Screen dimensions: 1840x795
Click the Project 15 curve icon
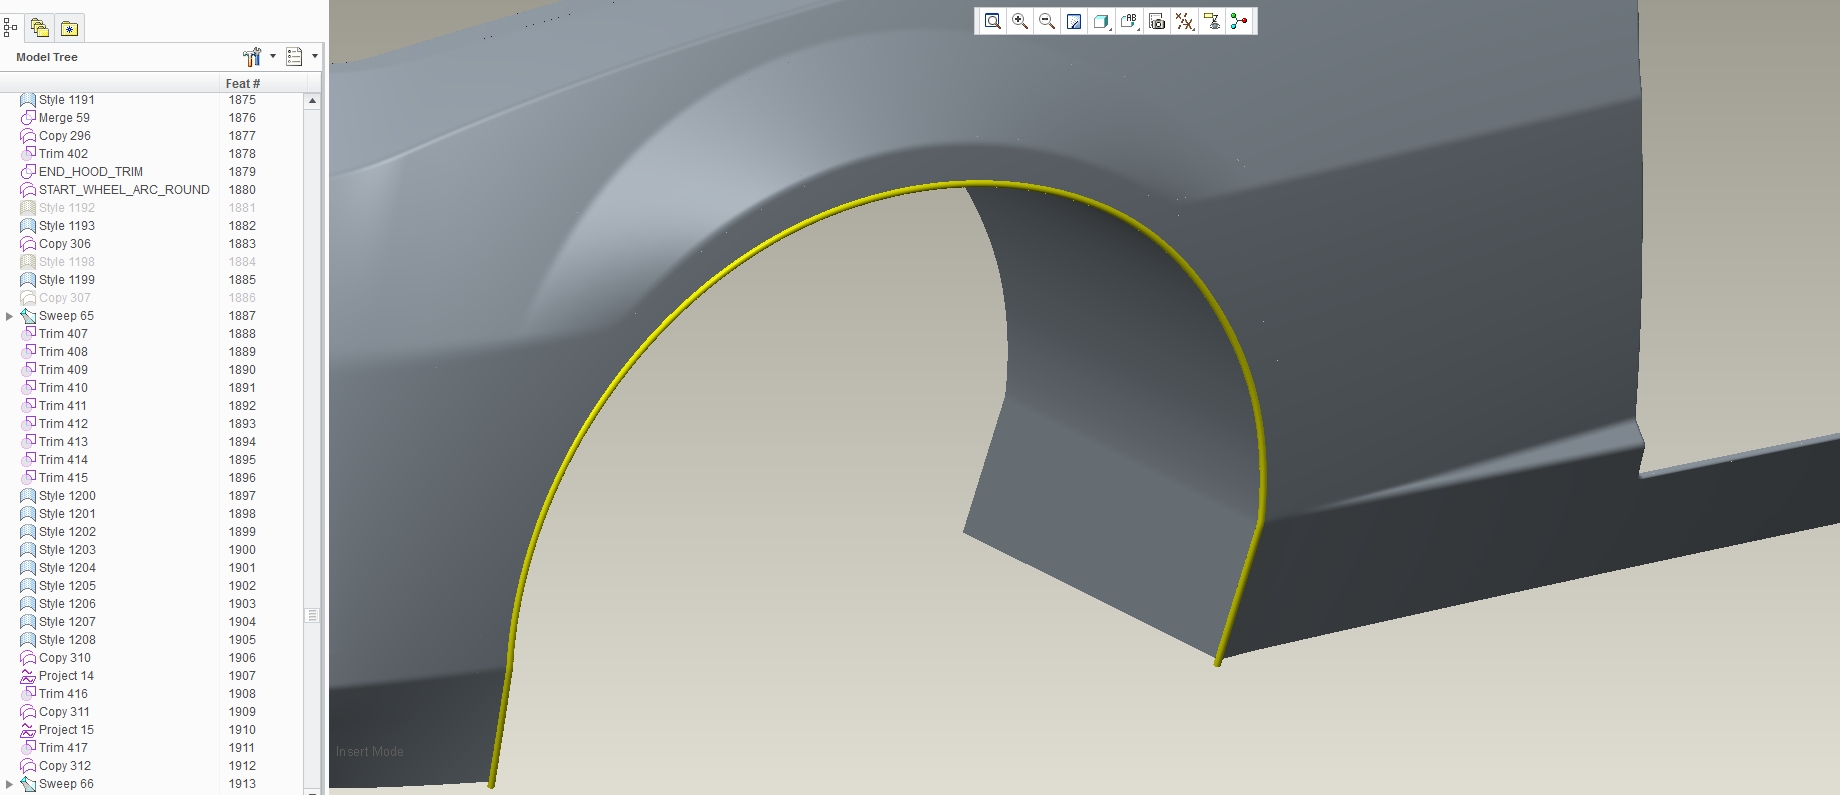(28, 730)
